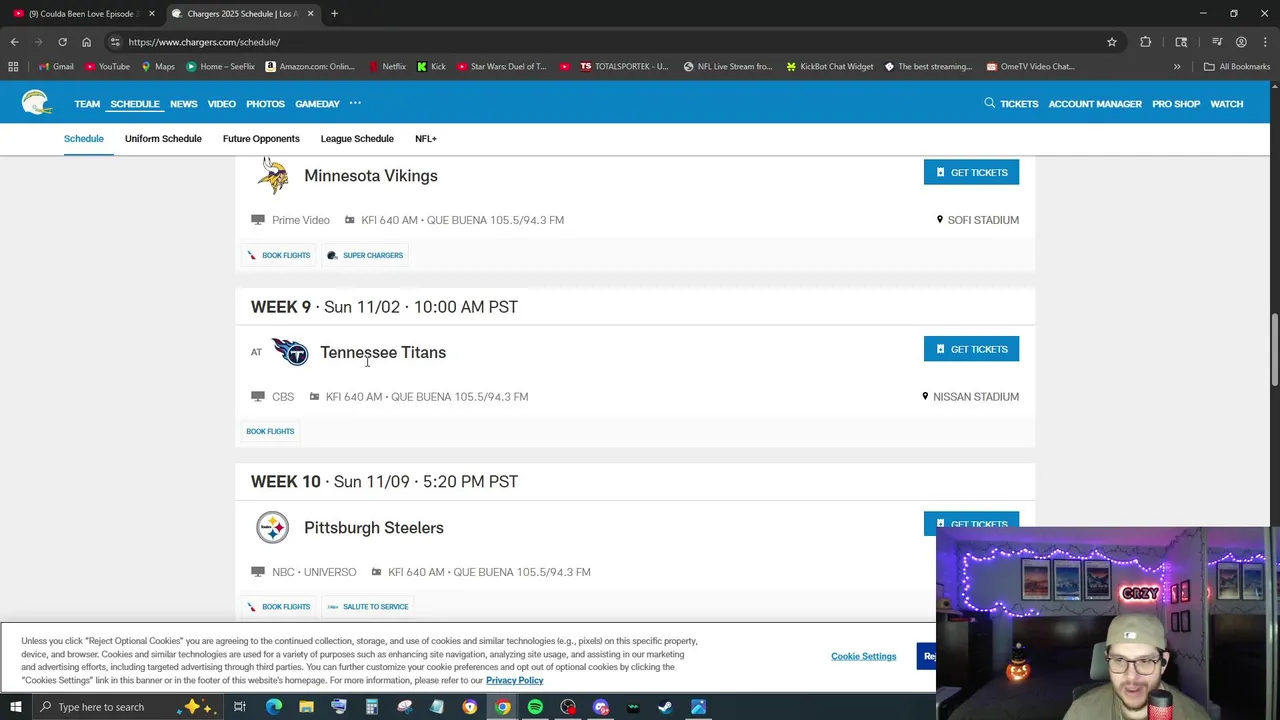Get tickets for the Minnesota Vikings game
This screenshot has width=1280, height=720.
point(971,172)
